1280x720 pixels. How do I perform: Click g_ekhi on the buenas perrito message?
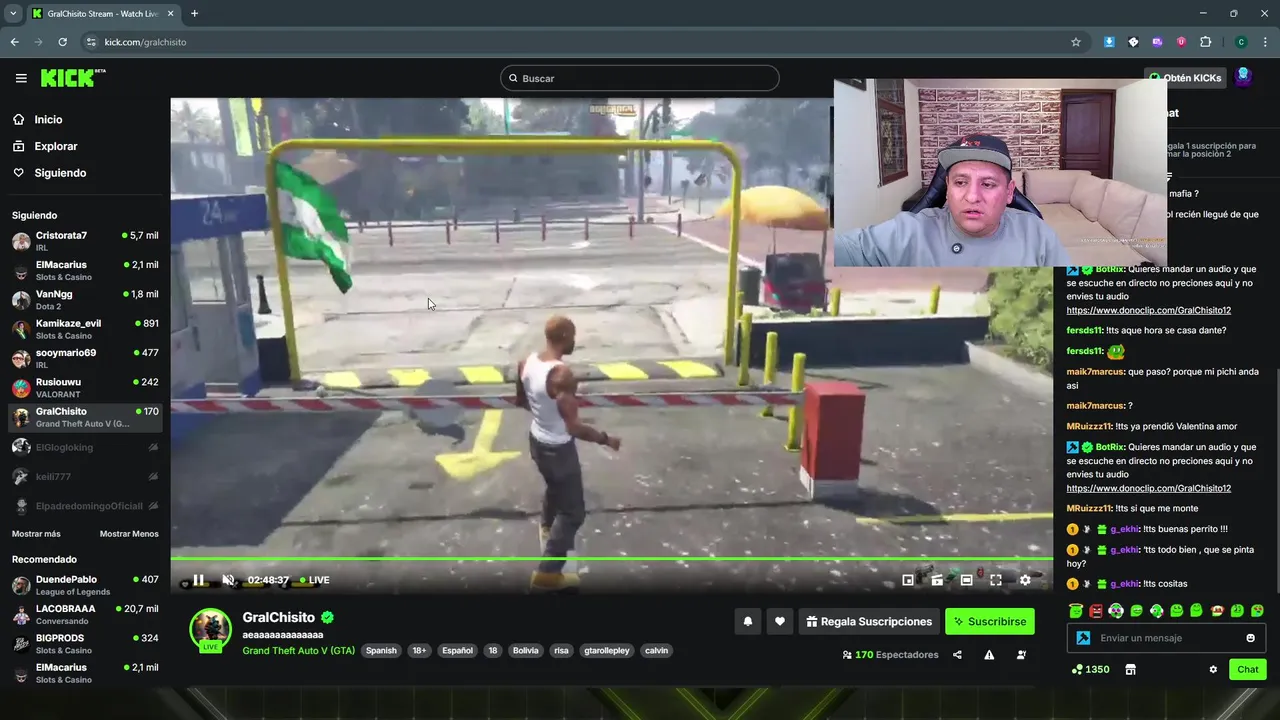click(1124, 529)
